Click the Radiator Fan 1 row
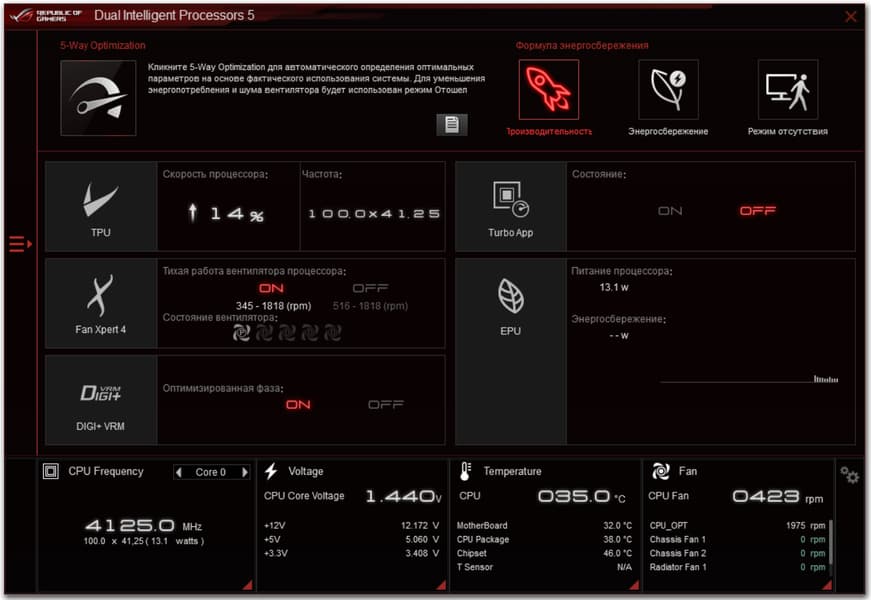The image size is (871, 600). pyautogui.click(x=737, y=567)
